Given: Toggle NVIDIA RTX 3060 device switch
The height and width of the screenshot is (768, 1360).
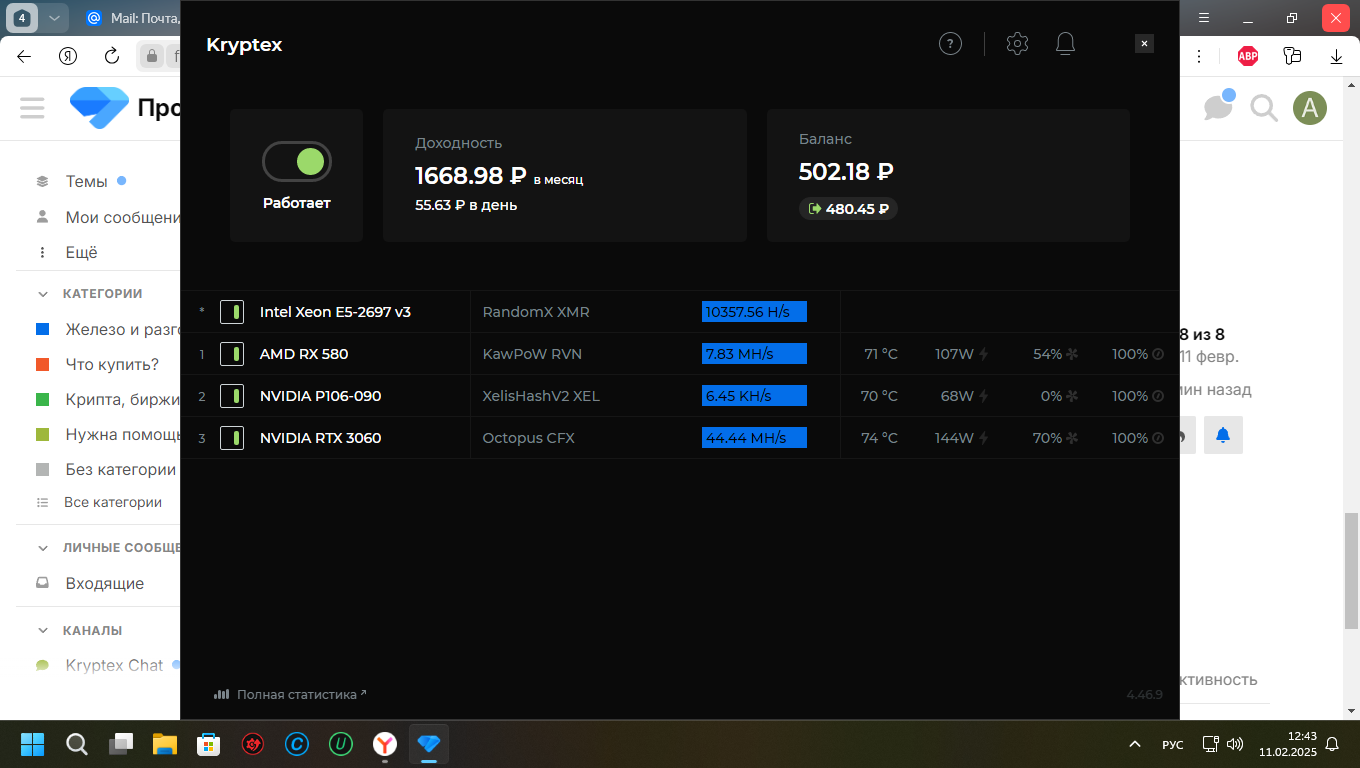Looking at the screenshot, I should pyautogui.click(x=232, y=438).
